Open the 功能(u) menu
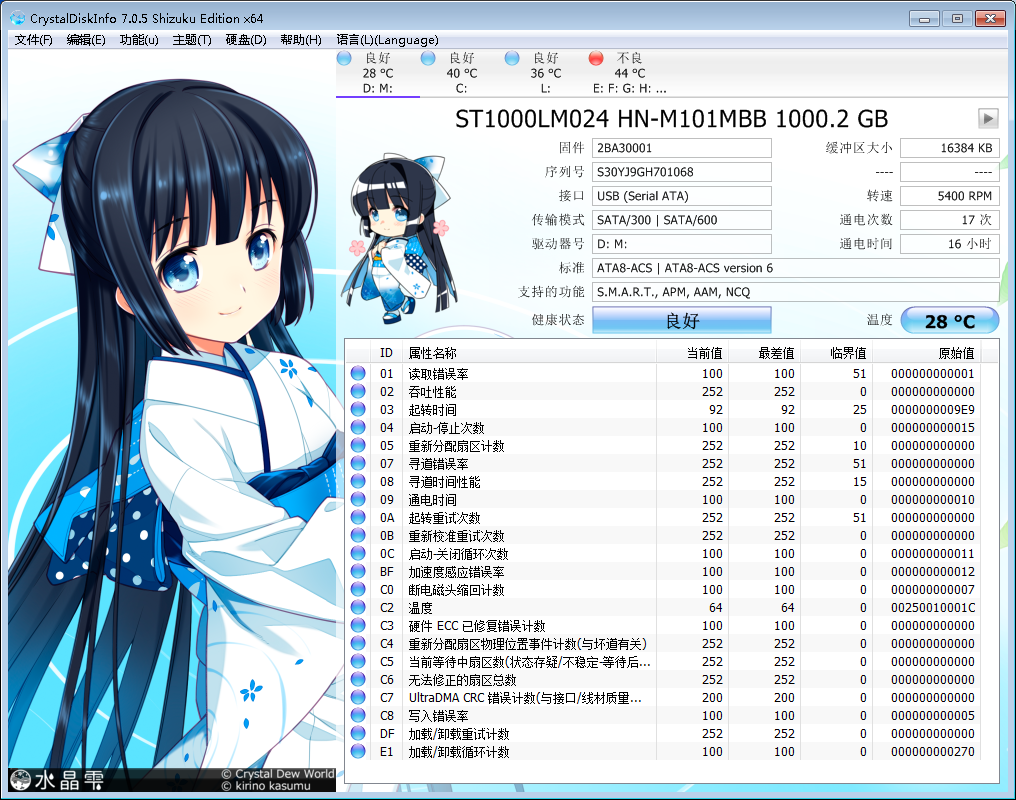 pos(139,40)
